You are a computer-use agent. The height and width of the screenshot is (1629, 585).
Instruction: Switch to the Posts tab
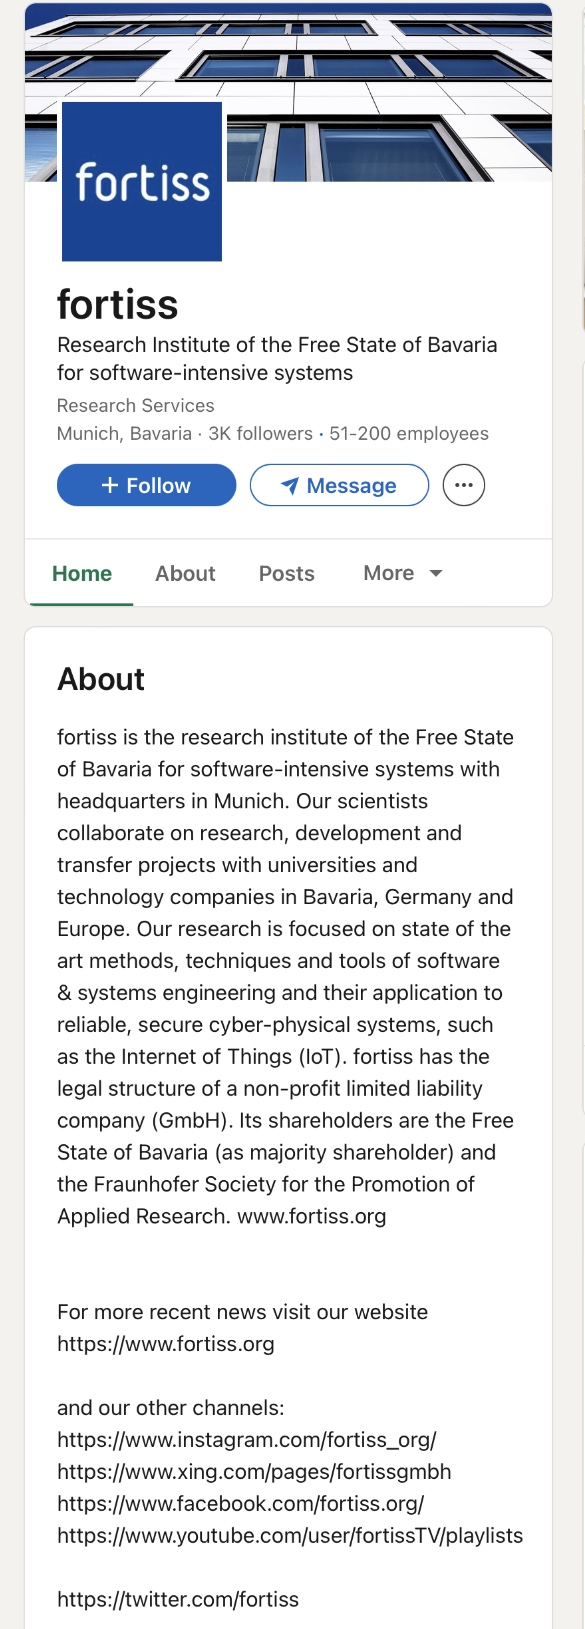(287, 573)
